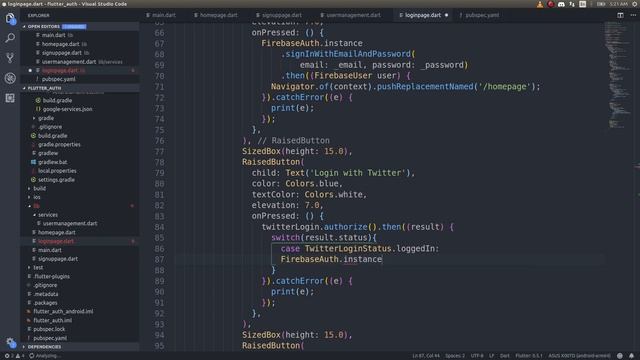Click the UTF-8 encoding indicator
This screenshot has height=360, width=640.
coord(477,356)
